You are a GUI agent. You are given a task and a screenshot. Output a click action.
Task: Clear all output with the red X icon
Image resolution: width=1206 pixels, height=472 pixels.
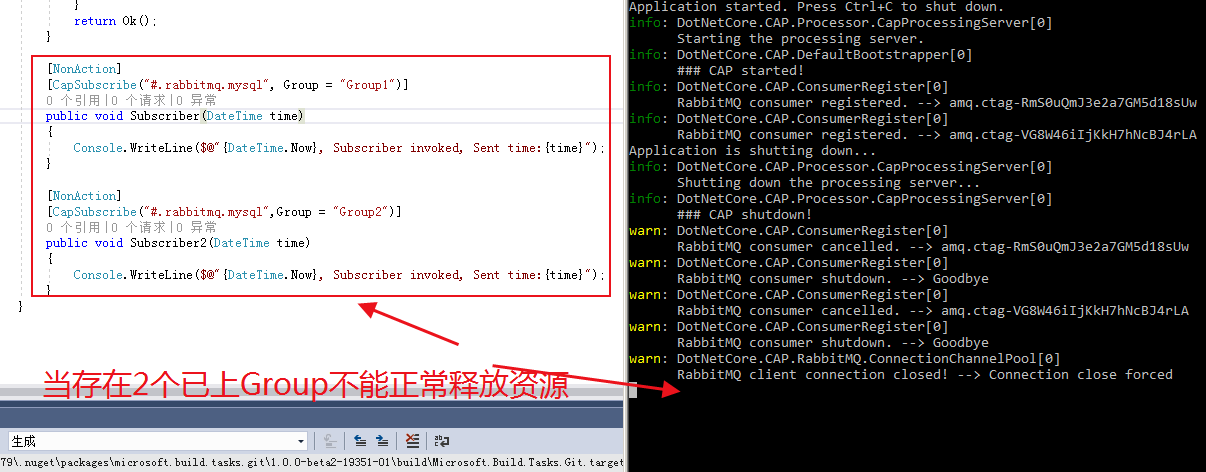[411, 441]
